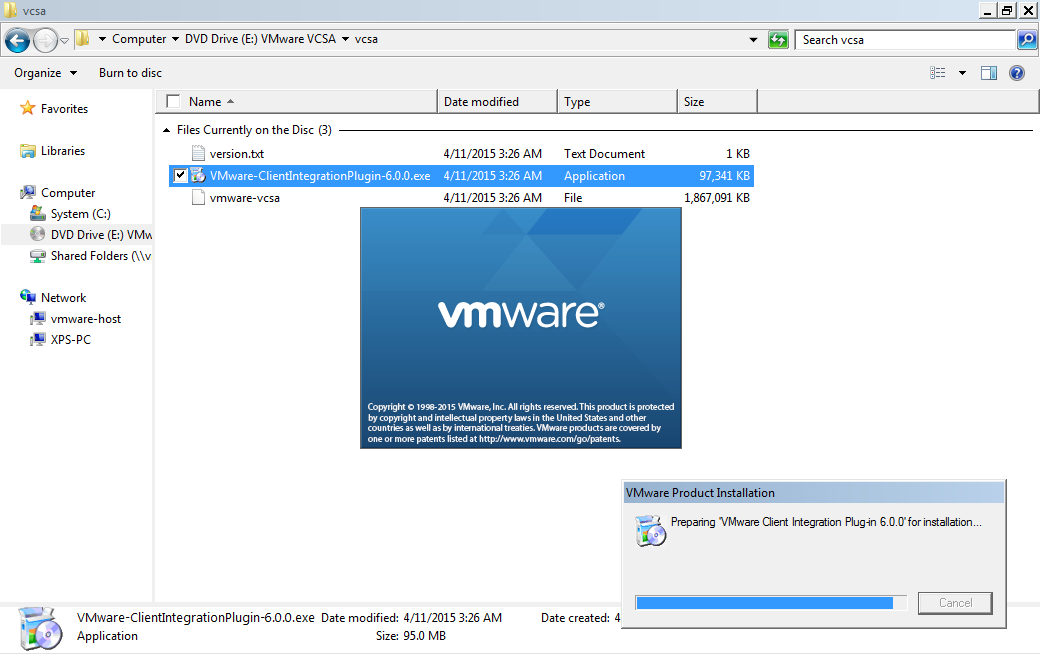
Task: Select the vmware-vcsa file
Action: (245, 198)
